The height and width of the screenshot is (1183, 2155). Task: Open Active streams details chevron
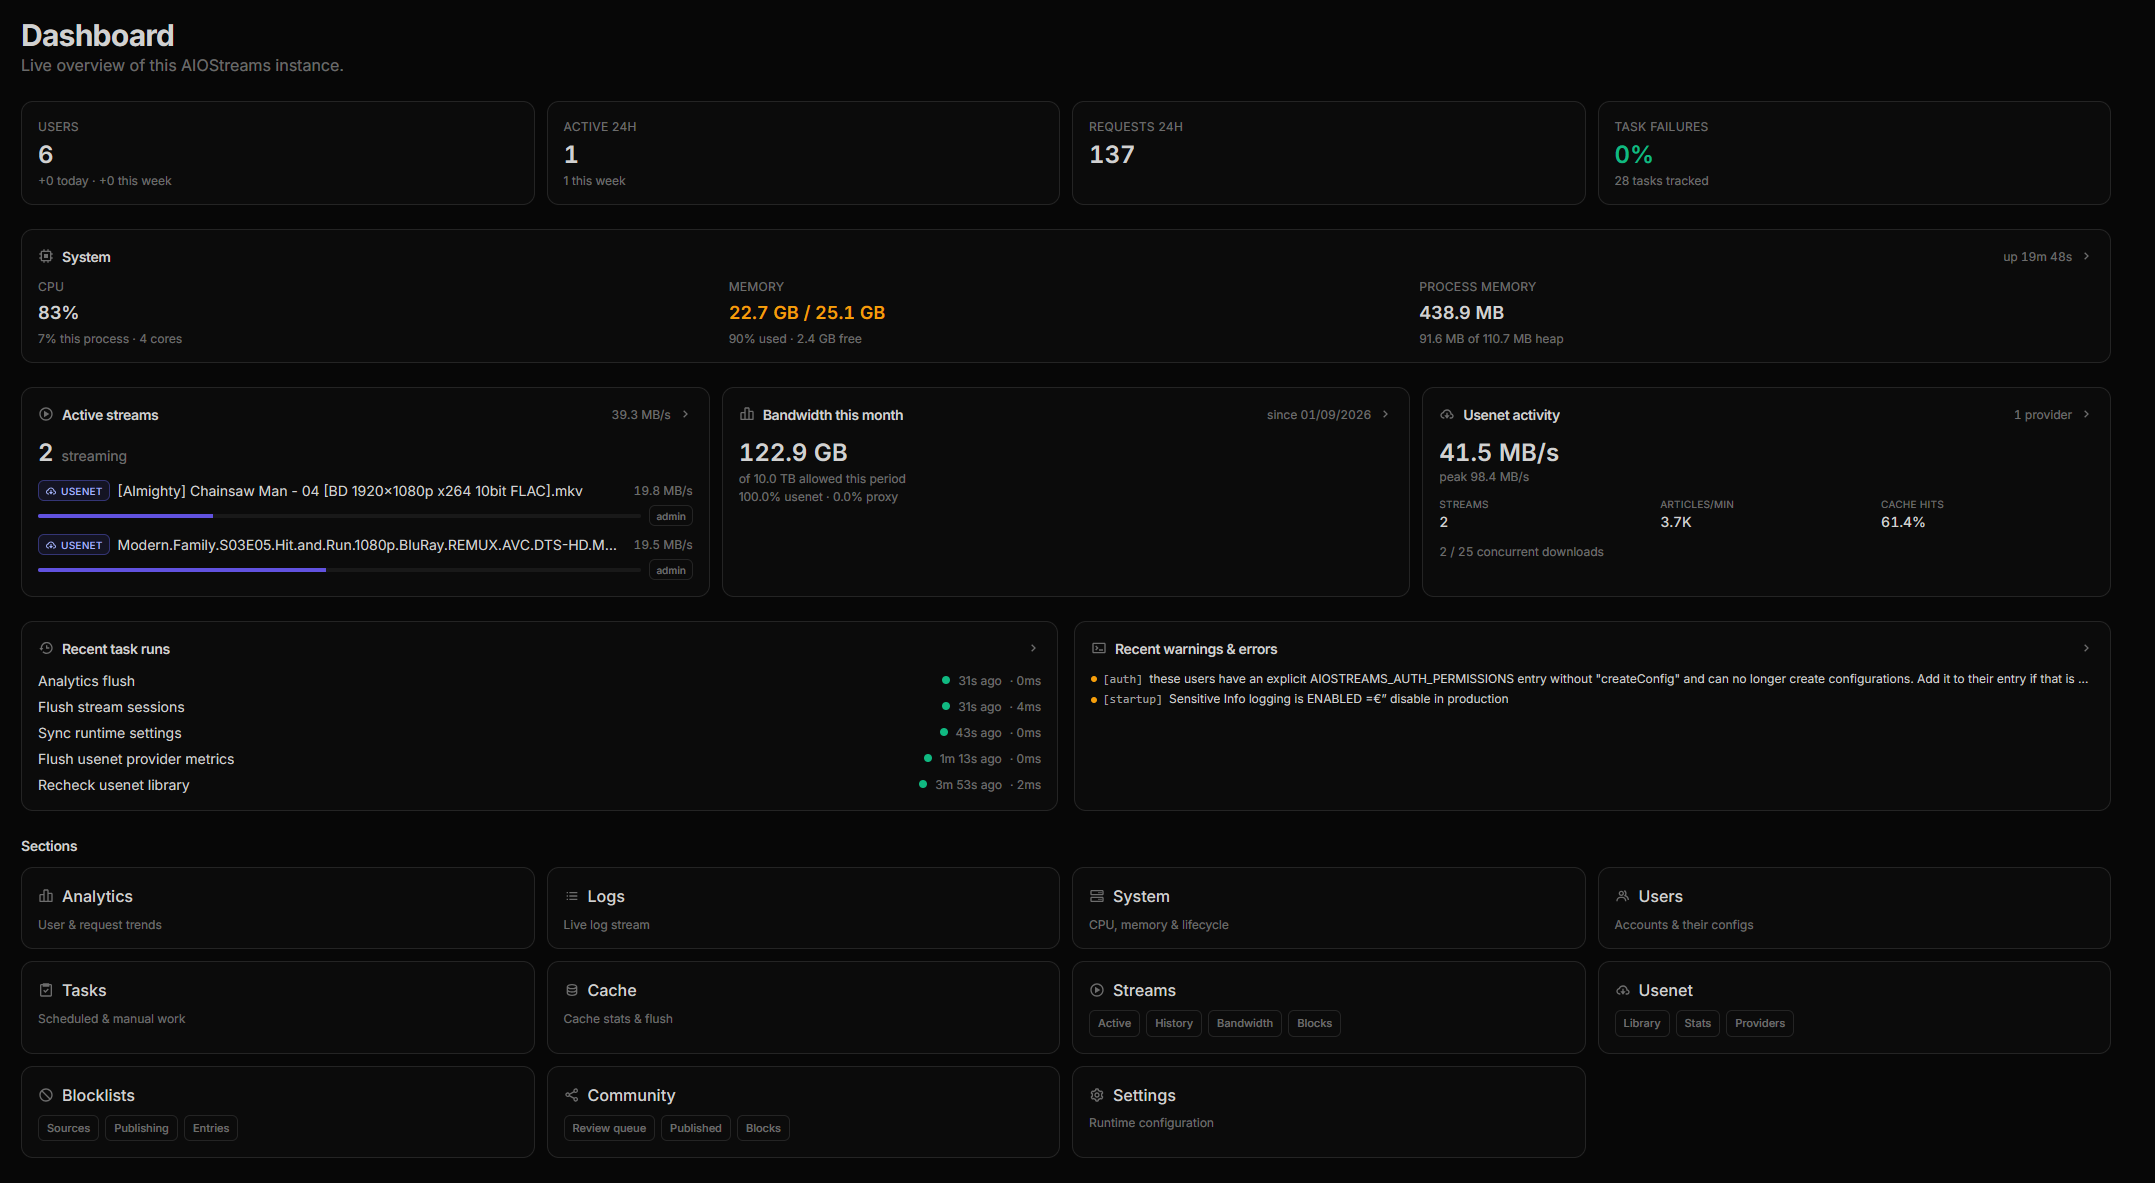(686, 414)
